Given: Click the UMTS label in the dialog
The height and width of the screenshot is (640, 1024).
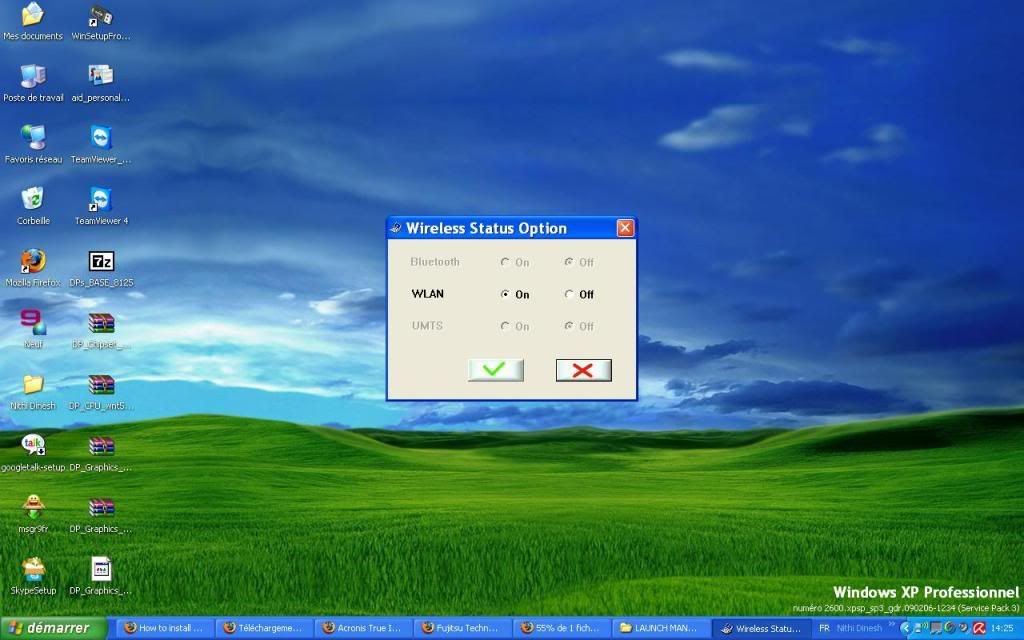Looking at the screenshot, I should (x=427, y=325).
